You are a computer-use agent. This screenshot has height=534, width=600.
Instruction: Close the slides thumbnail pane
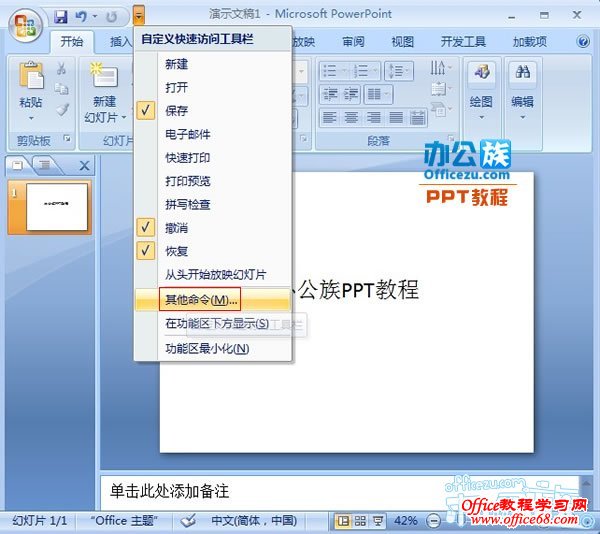pos(84,165)
